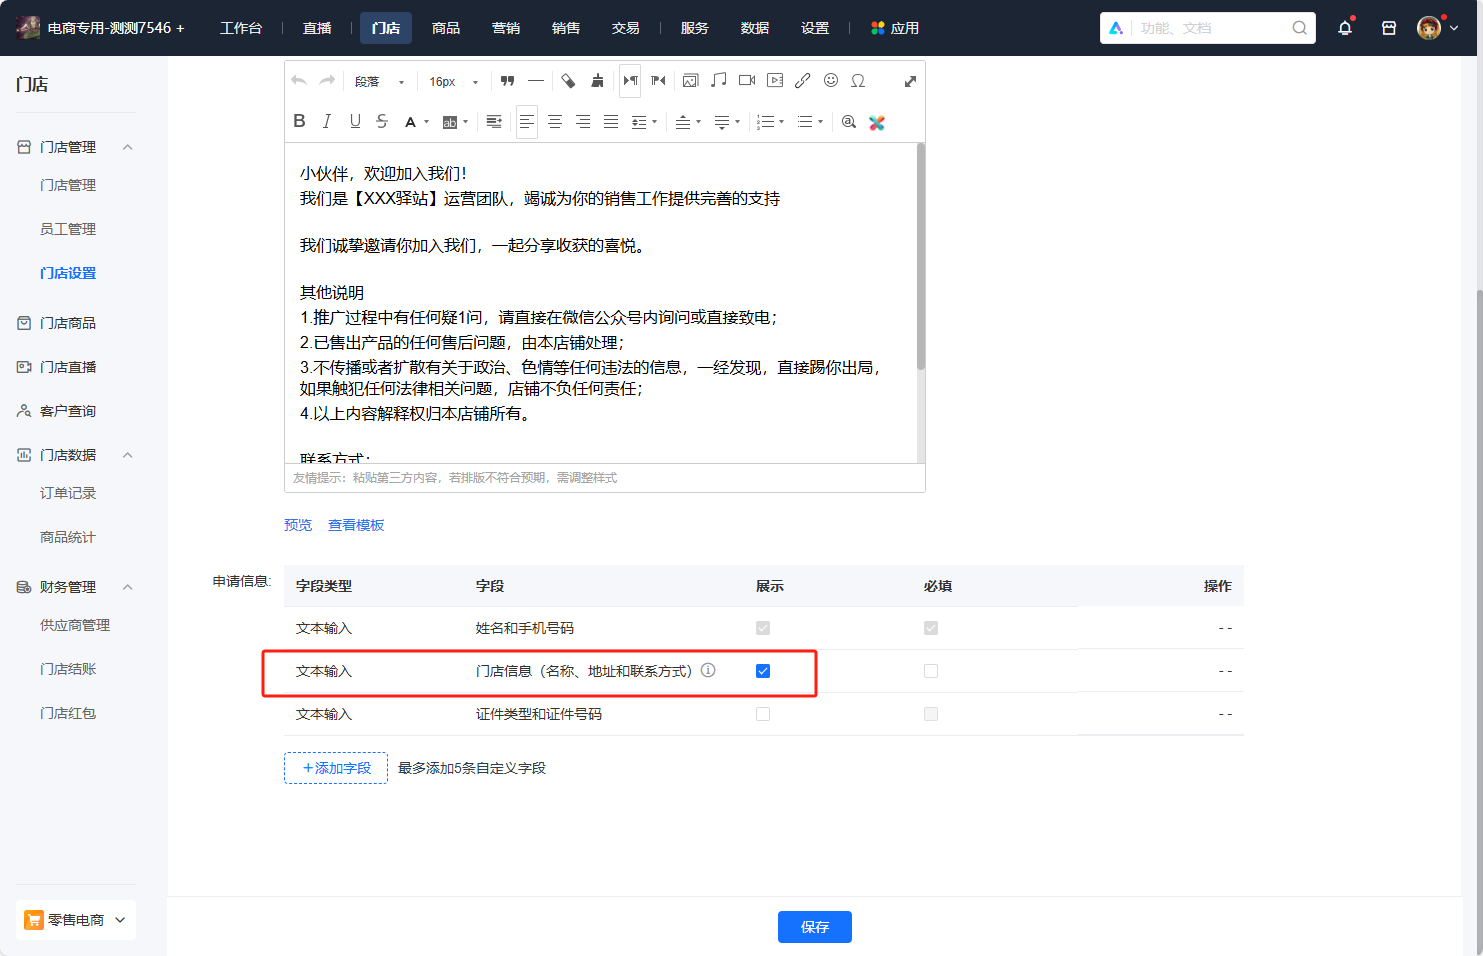Toggle required checkbox for 证件类型和证件号码
Image resolution: width=1483 pixels, height=956 pixels.
(x=931, y=714)
